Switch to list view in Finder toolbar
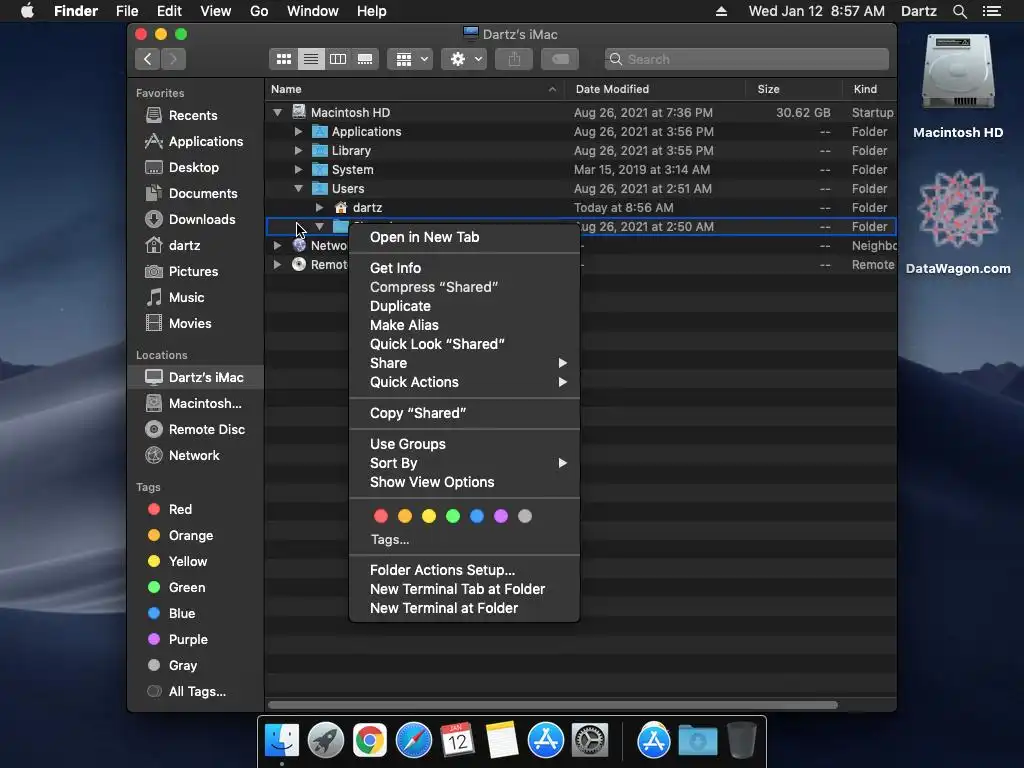1024x768 pixels. (311, 59)
